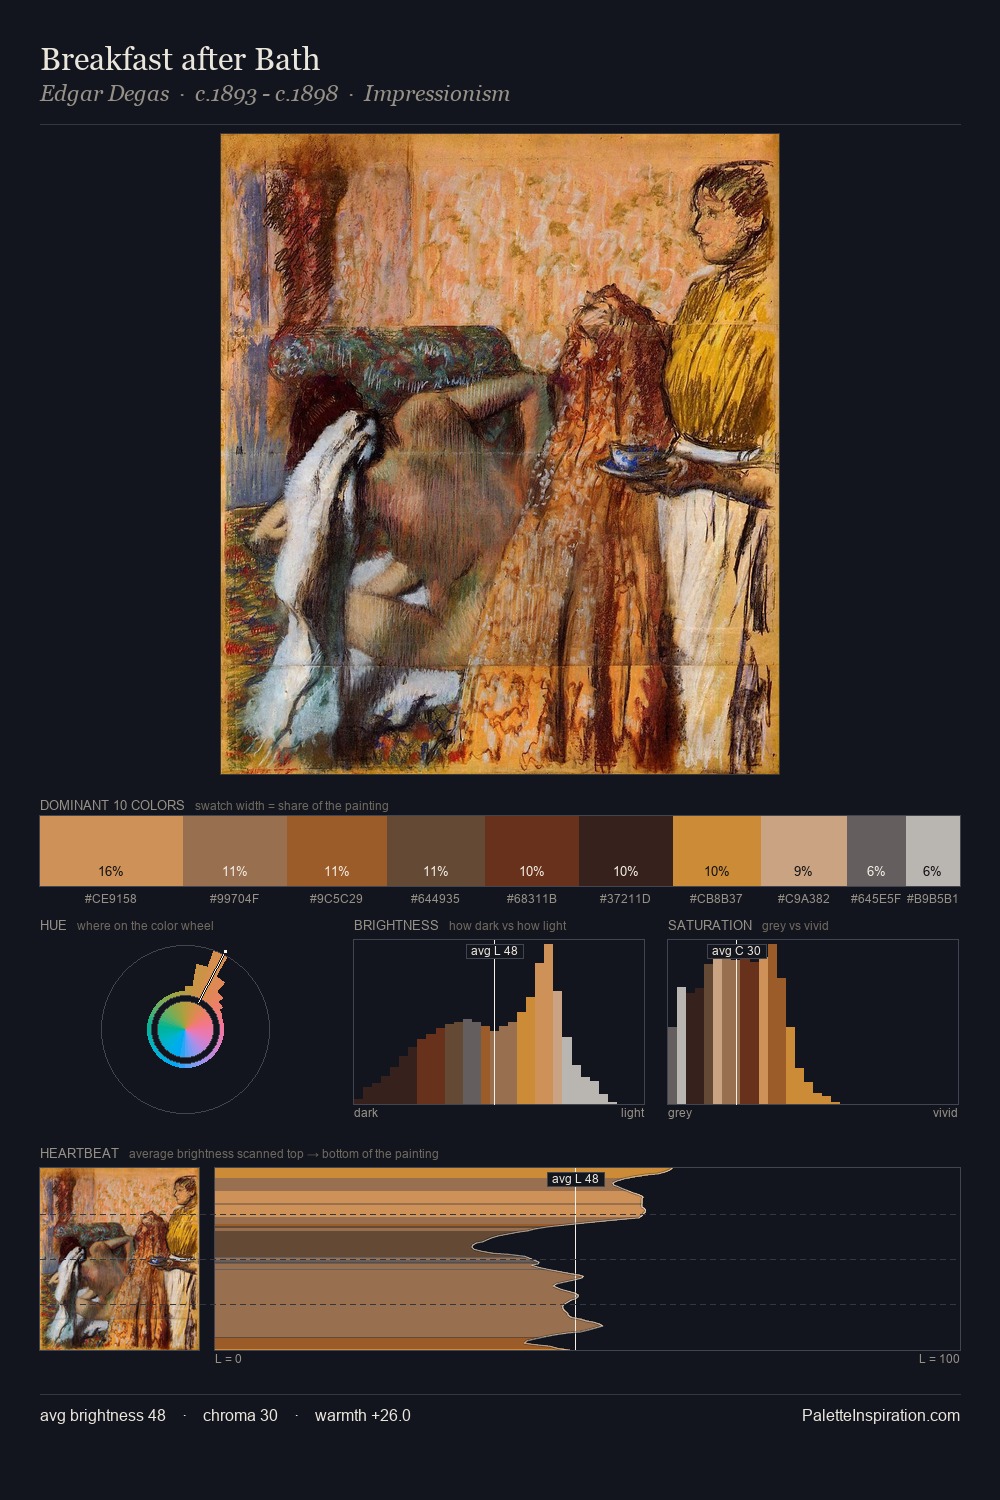Click the 'BRIGHTNESS' section heading
This screenshot has height=1500, width=1000.
396,925
